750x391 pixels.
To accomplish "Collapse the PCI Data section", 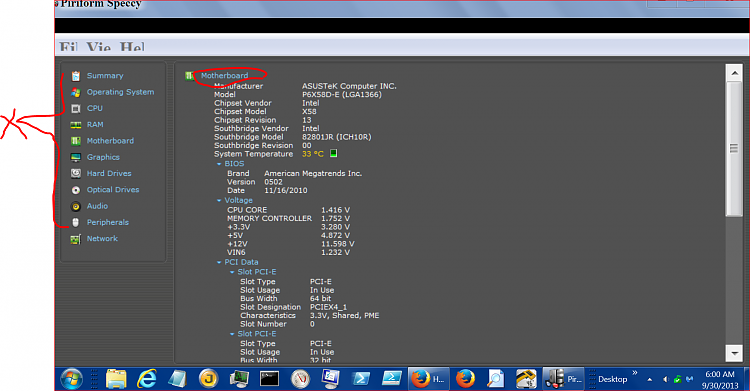I will click(x=219, y=262).
